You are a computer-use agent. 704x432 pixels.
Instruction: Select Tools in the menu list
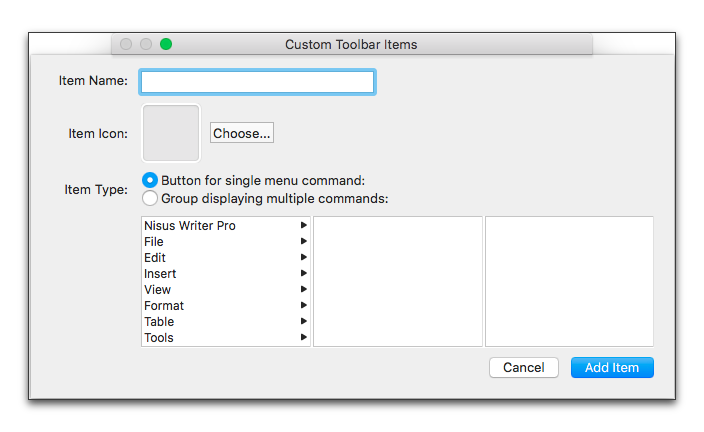coord(226,337)
